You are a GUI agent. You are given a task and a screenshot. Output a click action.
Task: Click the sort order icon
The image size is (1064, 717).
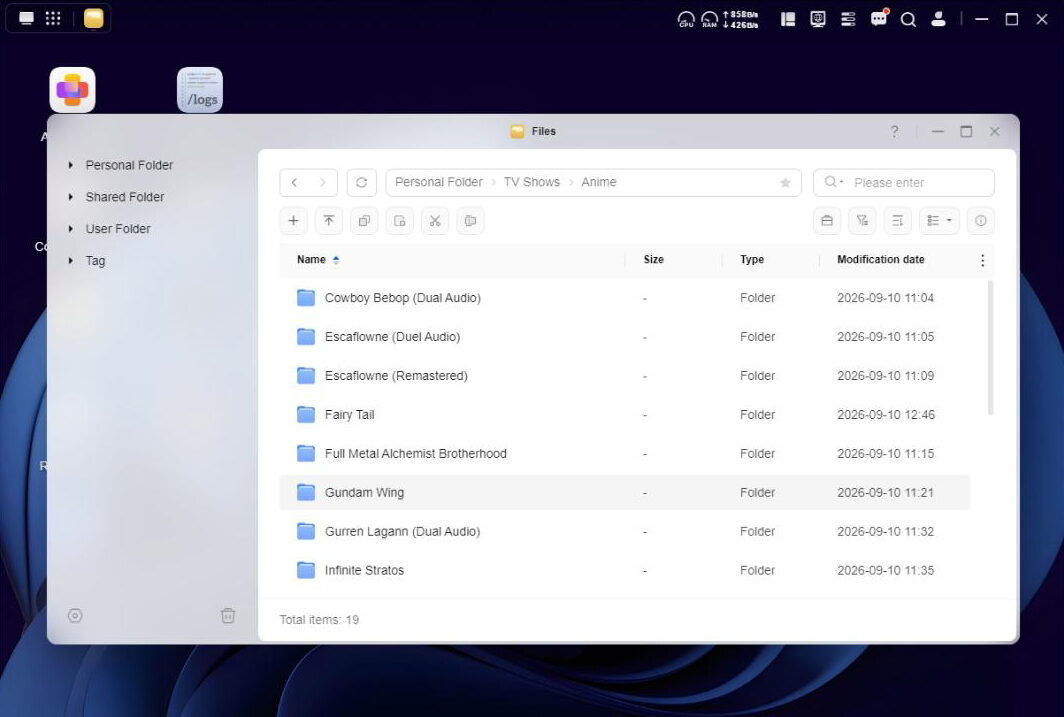(x=897, y=220)
